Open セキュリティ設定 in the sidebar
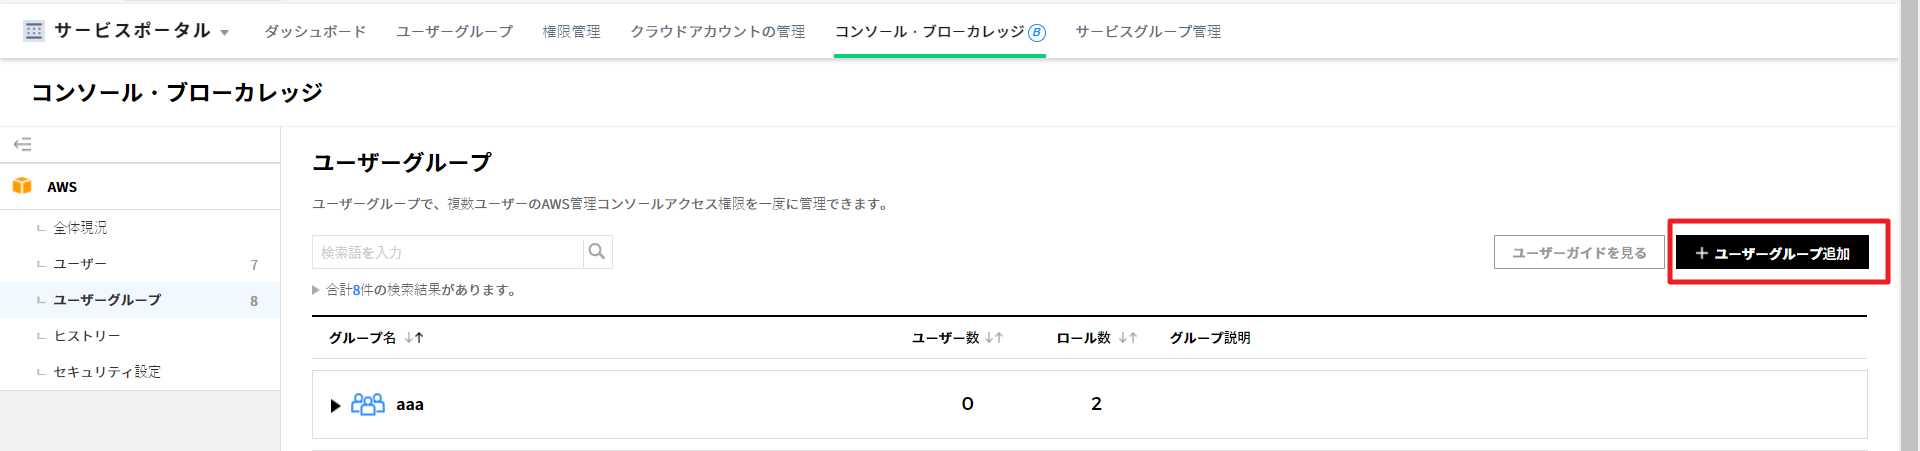This screenshot has height=451, width=1920. (107, 372)
